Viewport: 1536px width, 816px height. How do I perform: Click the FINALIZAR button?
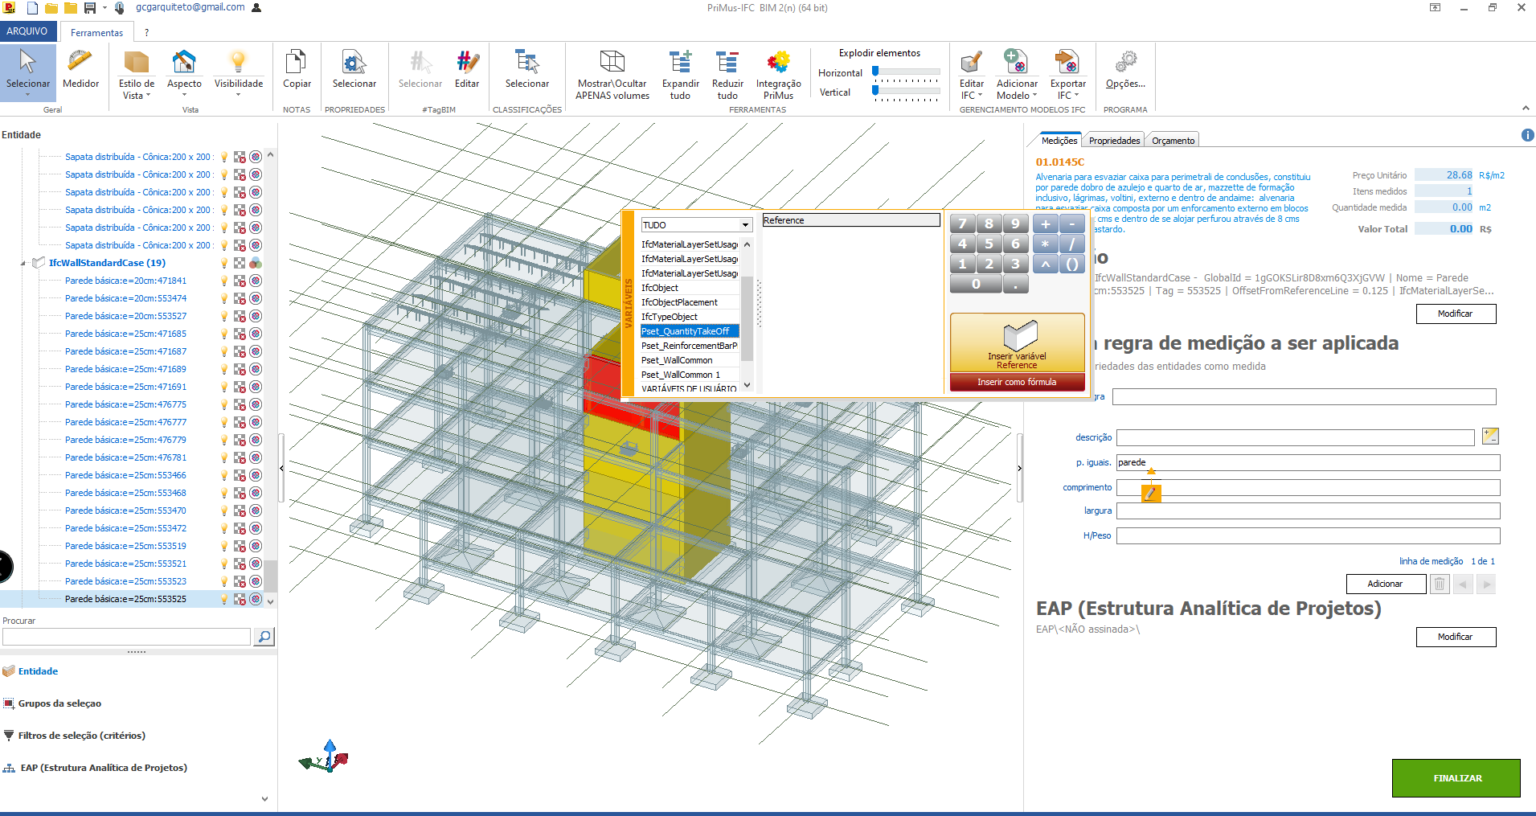click(x=1455, y=778)
